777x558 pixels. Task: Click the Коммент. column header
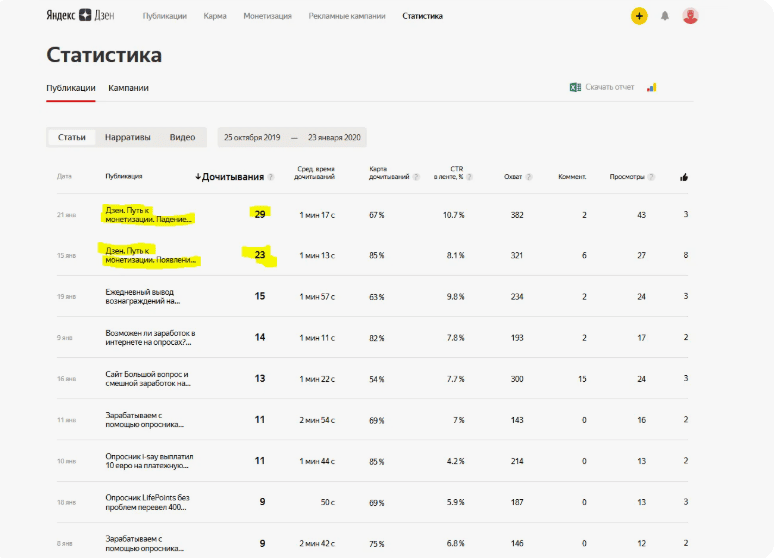pos(572,177)
